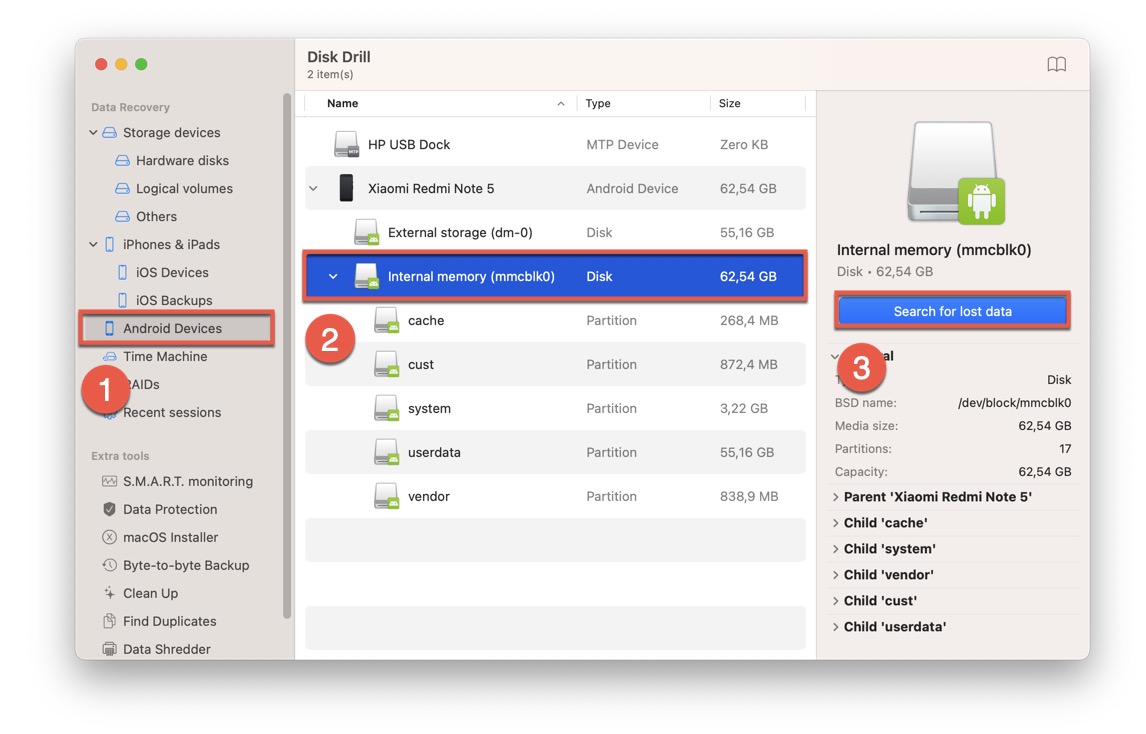Open Time Machine from its sidebar icon
1146x734 pixels.
pyautogui.click(x=109, y=356)
